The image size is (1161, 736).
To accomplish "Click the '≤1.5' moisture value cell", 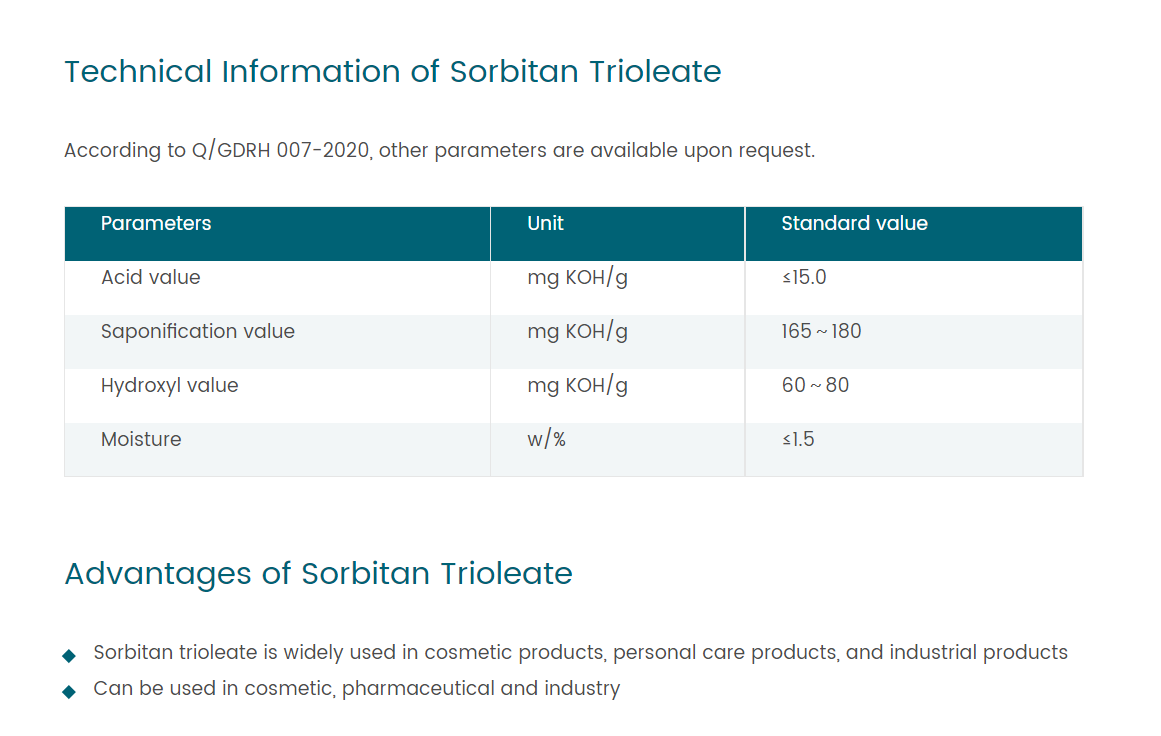I will pos(798,440).
